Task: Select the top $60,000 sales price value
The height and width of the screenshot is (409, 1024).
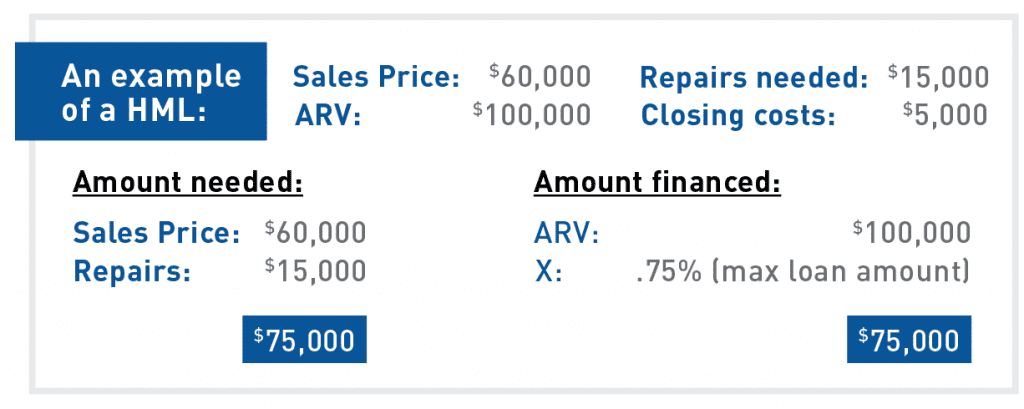Action: [540, 76]
